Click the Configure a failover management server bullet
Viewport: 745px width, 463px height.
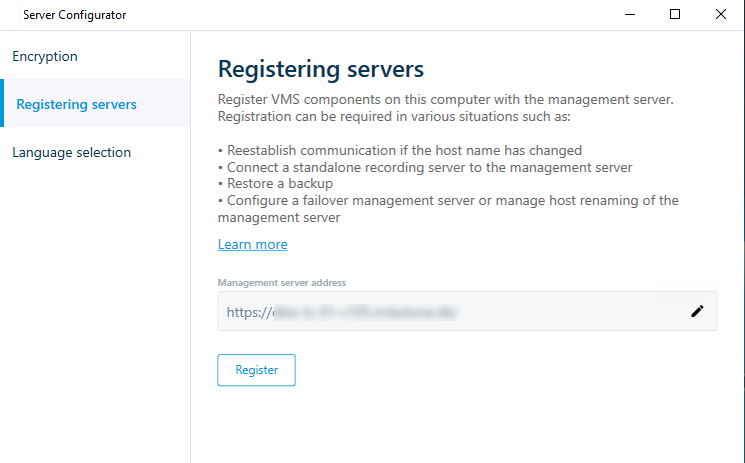[x=448, y=201]
